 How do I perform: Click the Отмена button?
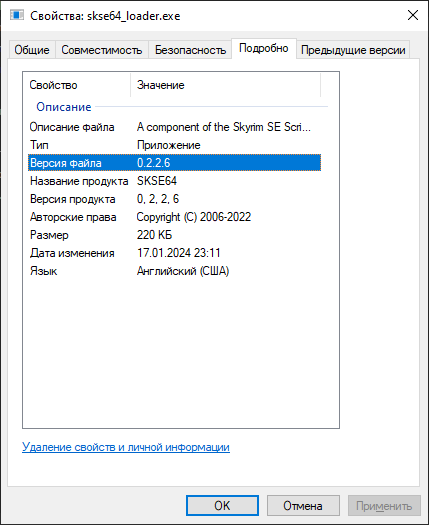tap(303, 506)
